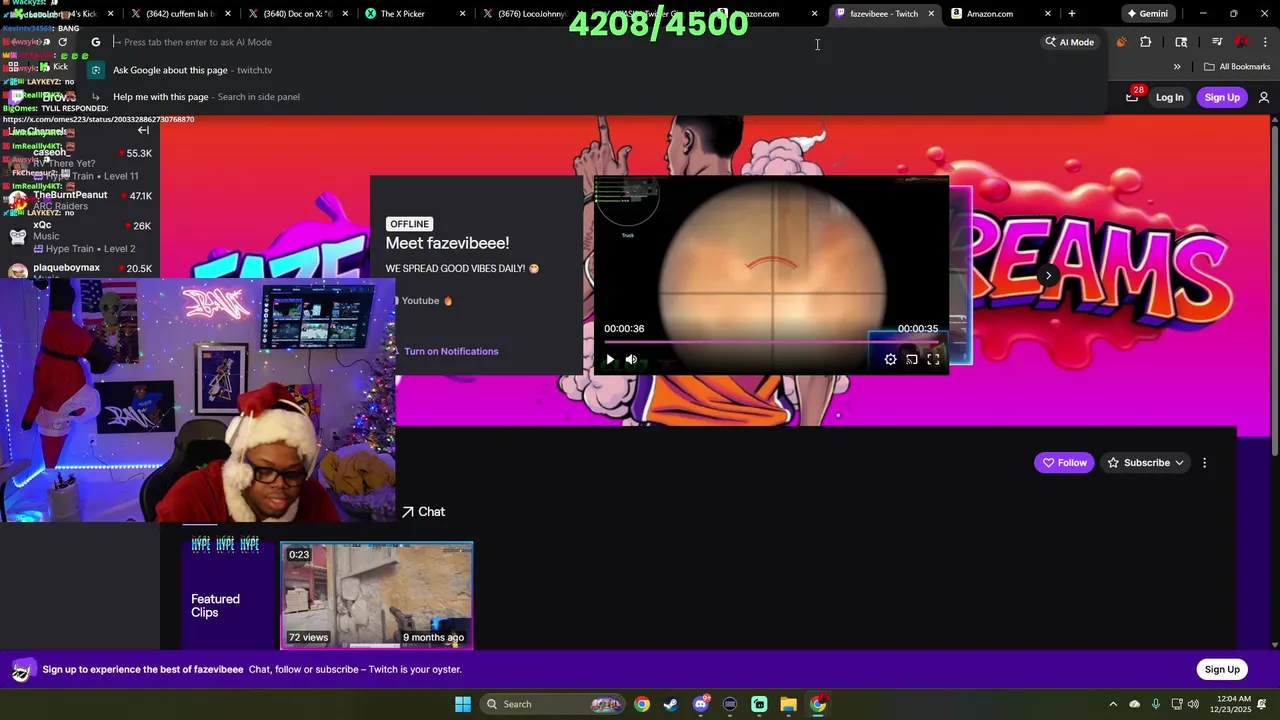Image resolution: width=1280 pixels, height=720 pixels.
Task: Click Sign Up in bottom banner
Action: pyautogui.click(x=1222, y=669)
